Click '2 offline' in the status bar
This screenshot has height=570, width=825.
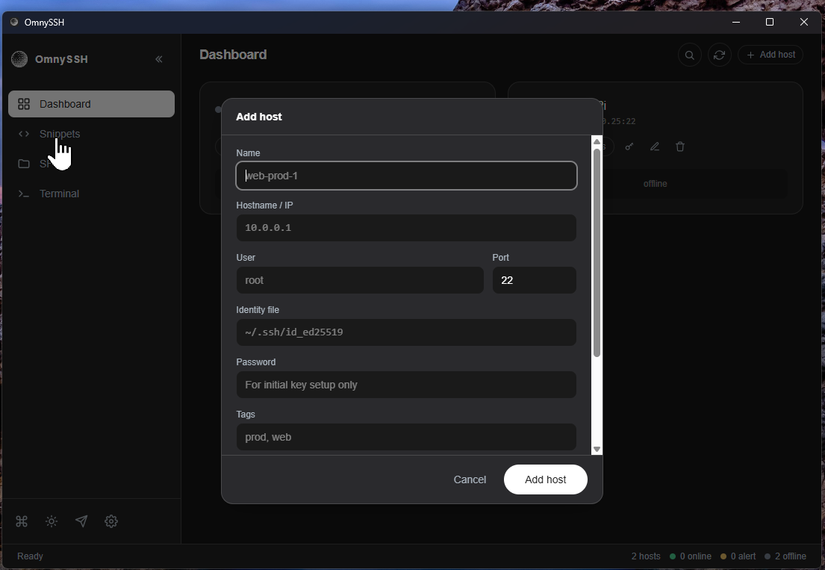point(786,556)
